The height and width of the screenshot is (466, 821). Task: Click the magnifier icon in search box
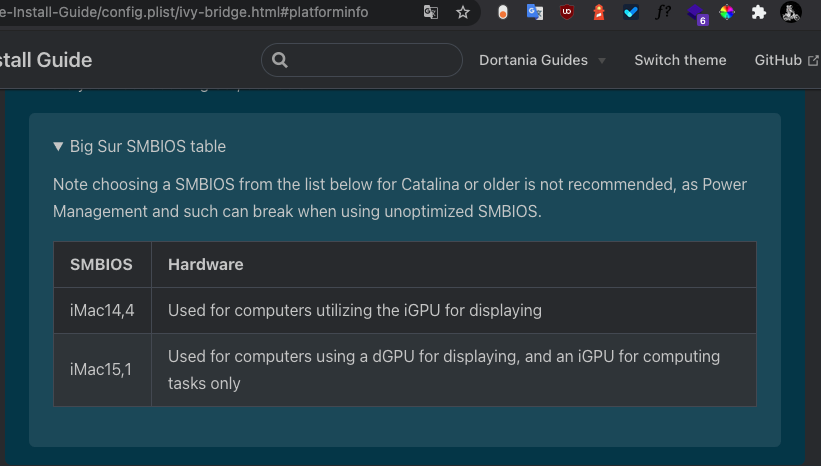pos(280,60)
